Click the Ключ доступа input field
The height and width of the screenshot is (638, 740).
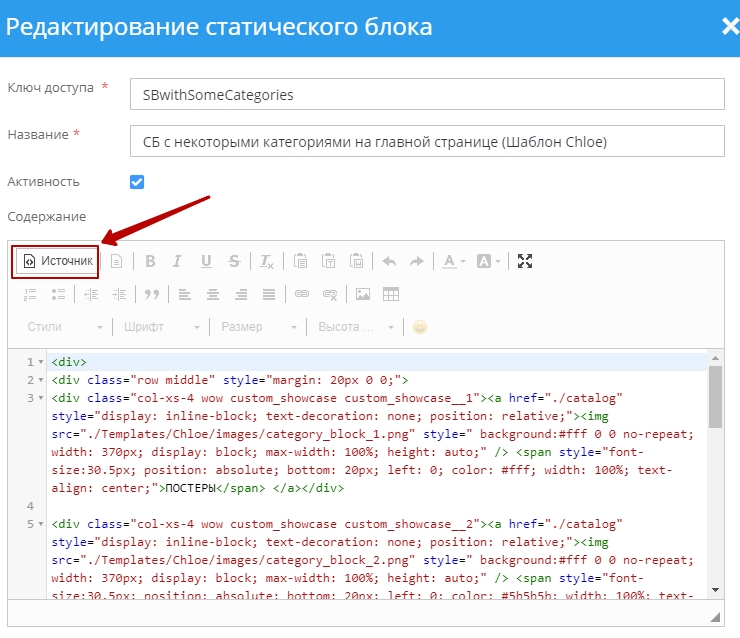tap(427, 94)
